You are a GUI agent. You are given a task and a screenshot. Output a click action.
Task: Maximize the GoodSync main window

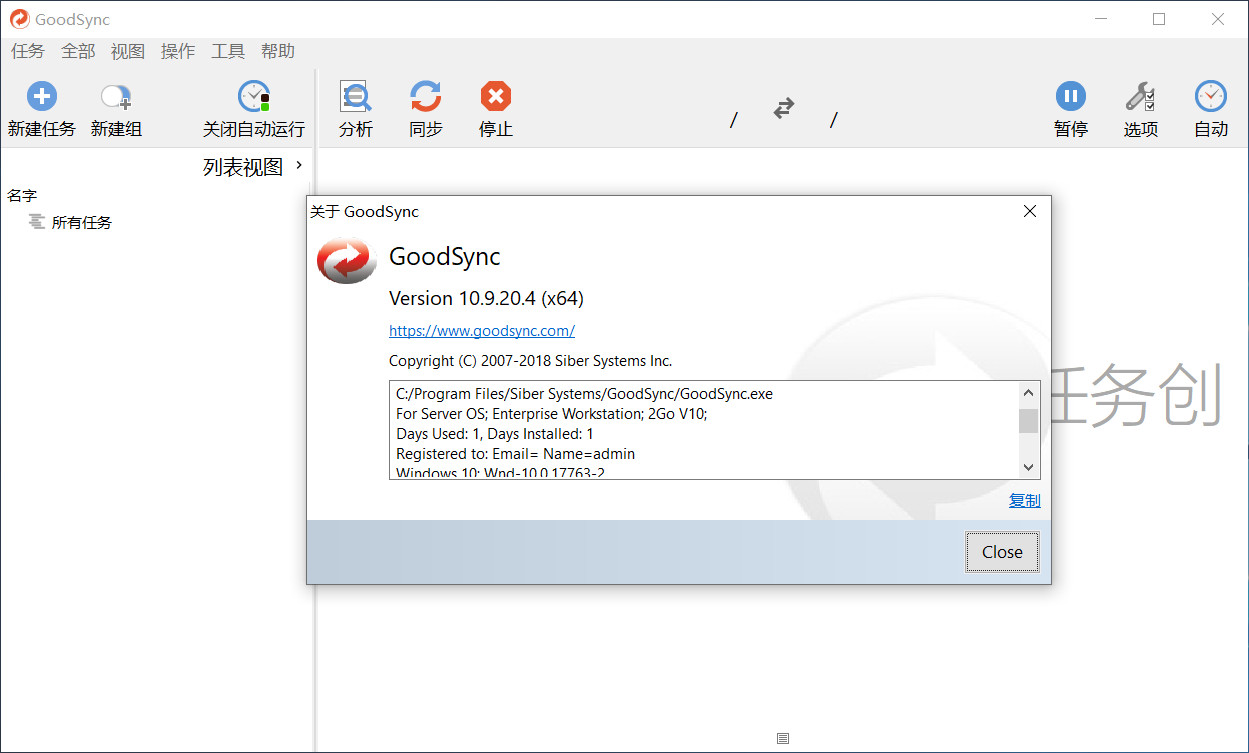[x=1159, y=19]
